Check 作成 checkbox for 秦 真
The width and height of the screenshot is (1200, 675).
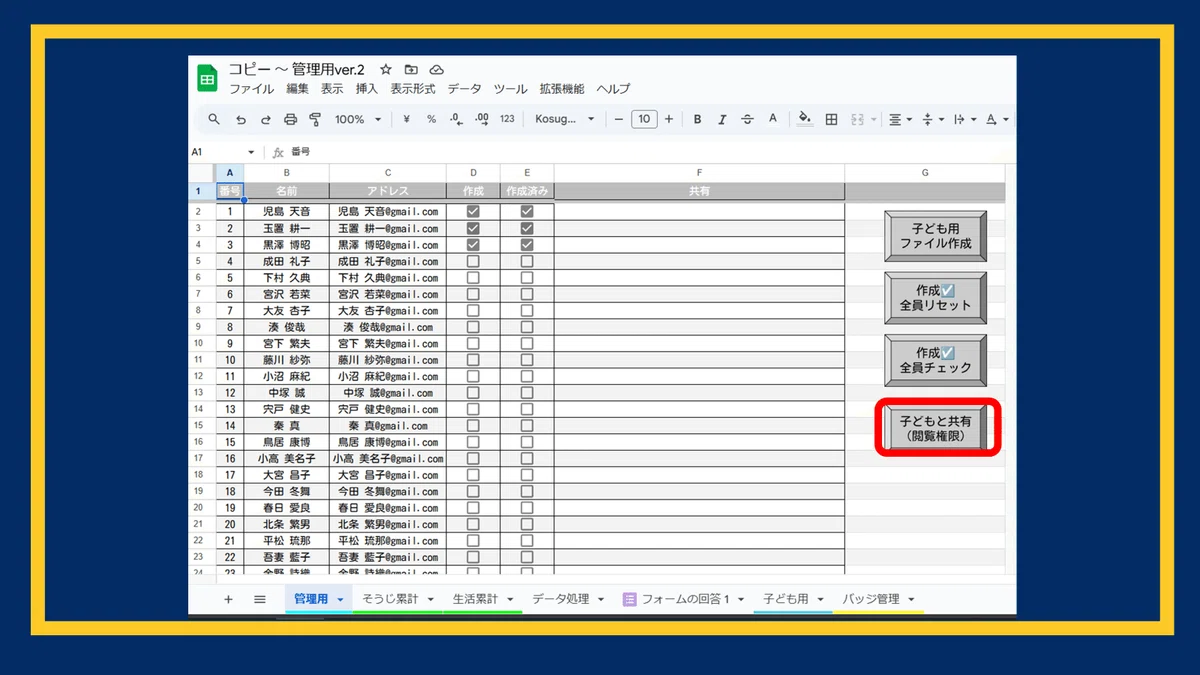473,425
